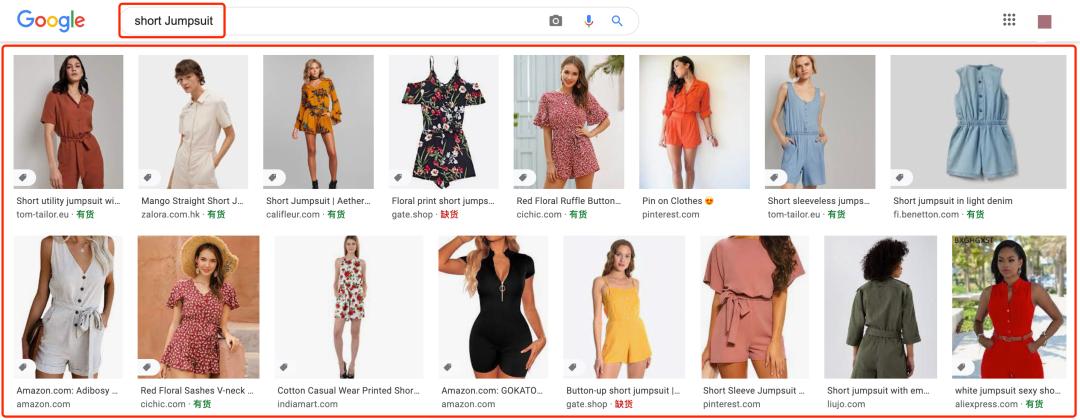Open the brown short utility jumpsuit image
1080x420 pixels.
69,122
